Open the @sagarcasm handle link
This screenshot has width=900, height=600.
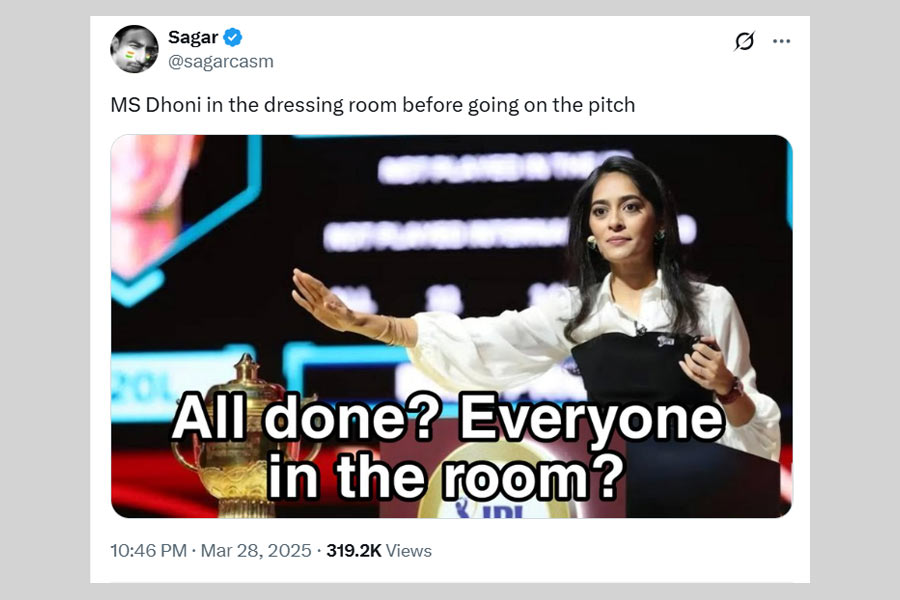tap(220, 61)
